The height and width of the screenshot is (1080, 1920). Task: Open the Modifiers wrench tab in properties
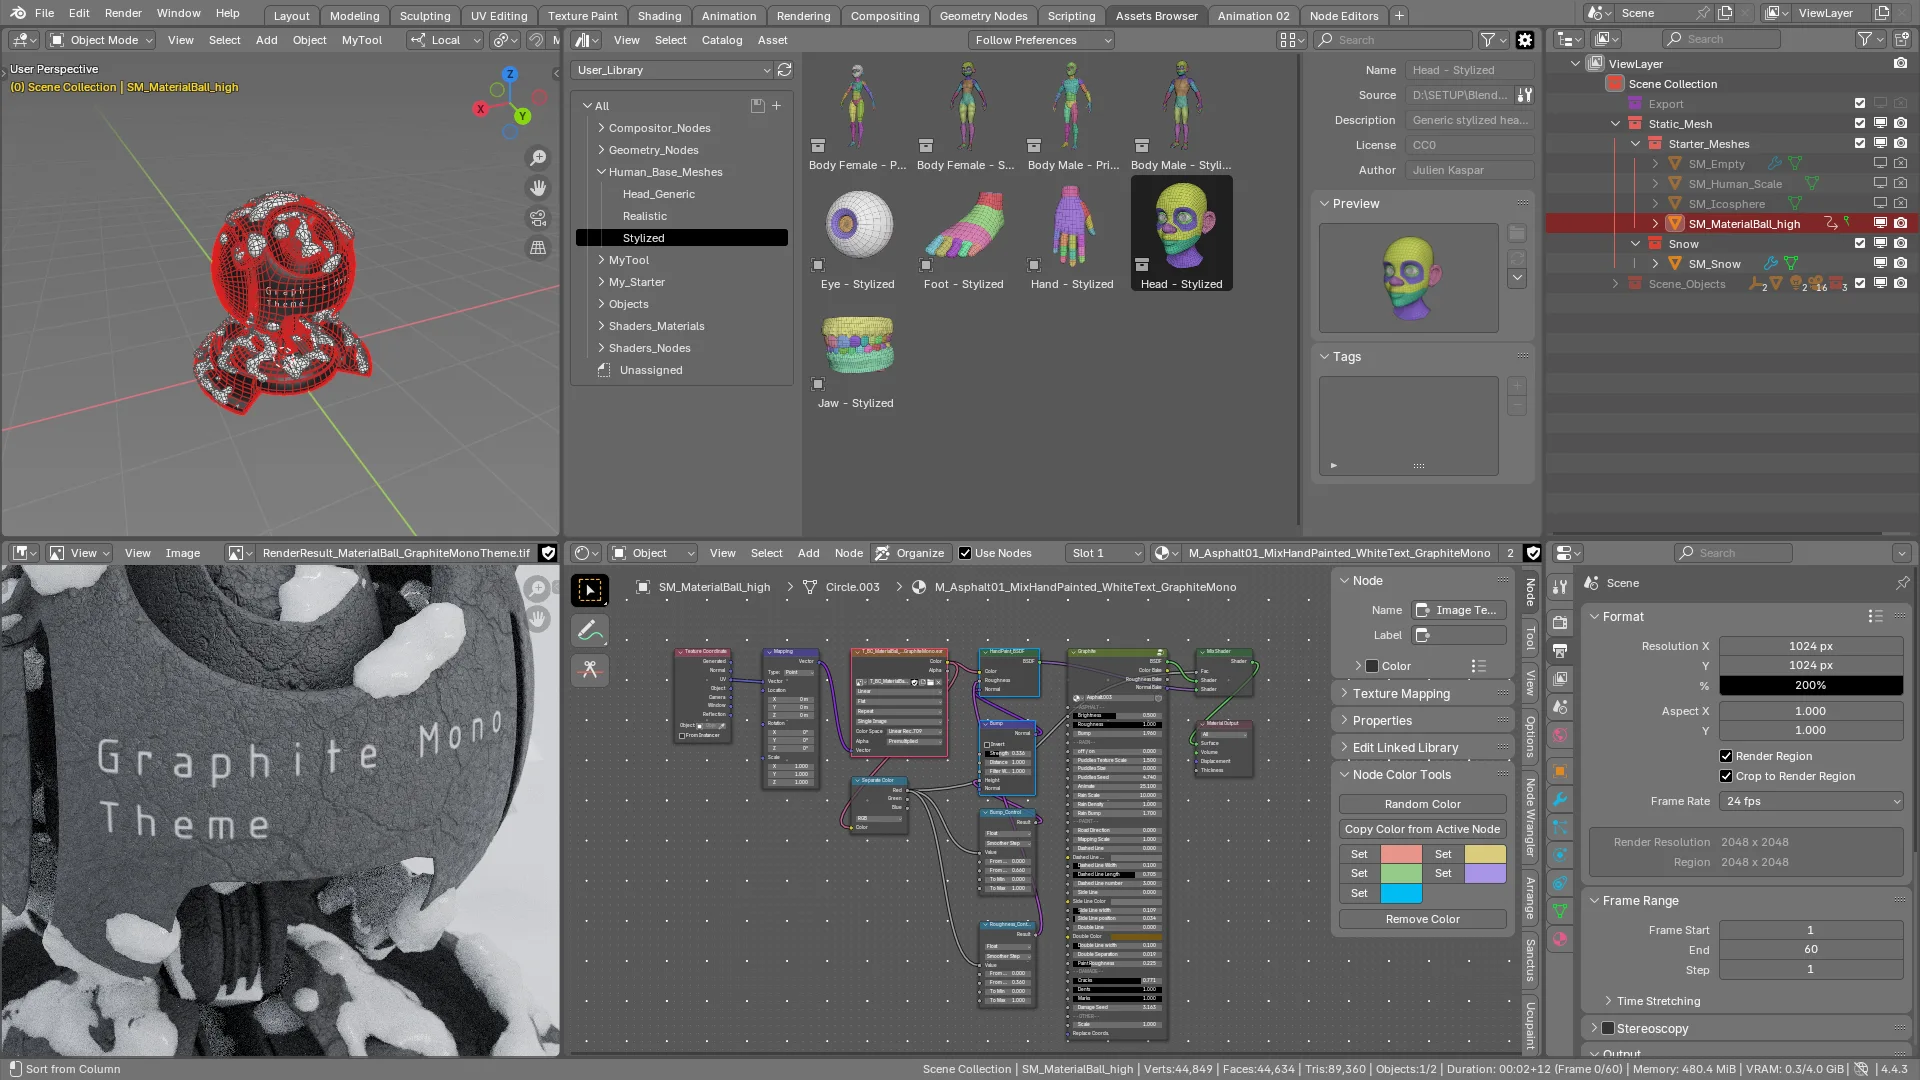click(x=1560, y=799)
